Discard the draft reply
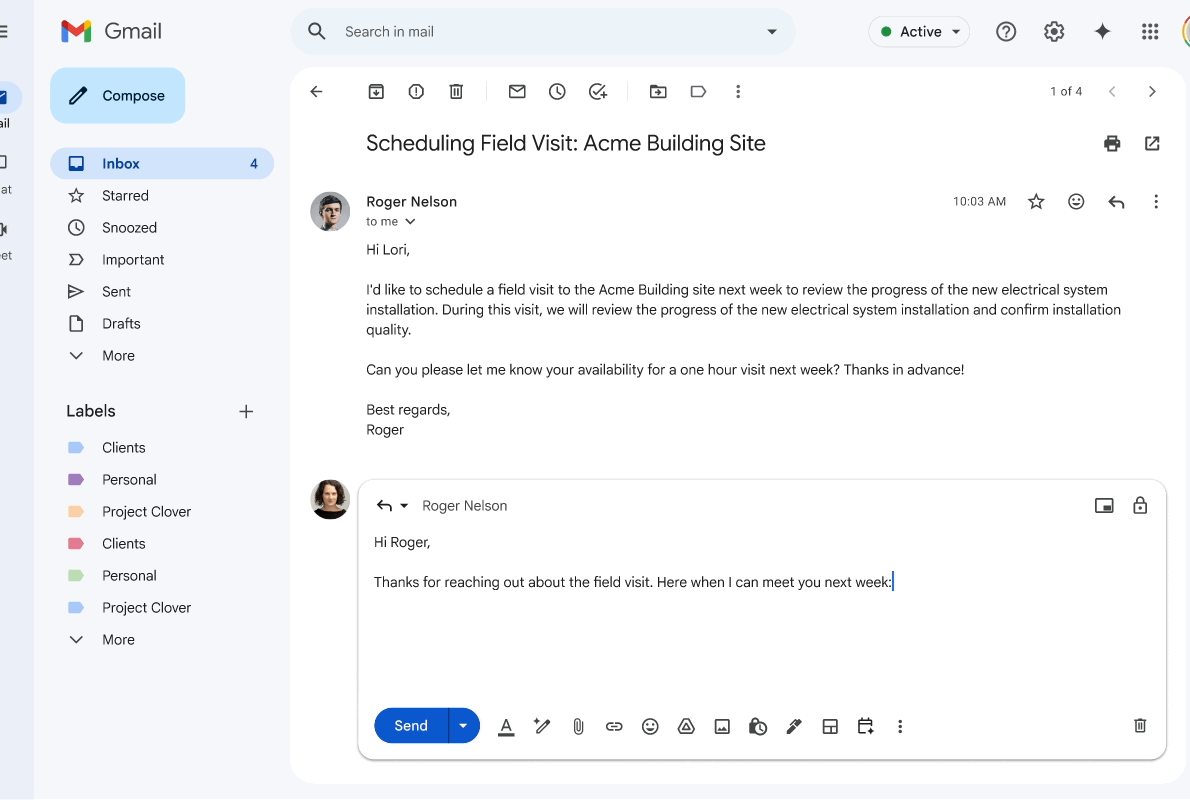Image resolution: width=1190 pixels, height=802 pixels. click(x=1140, y=725)
